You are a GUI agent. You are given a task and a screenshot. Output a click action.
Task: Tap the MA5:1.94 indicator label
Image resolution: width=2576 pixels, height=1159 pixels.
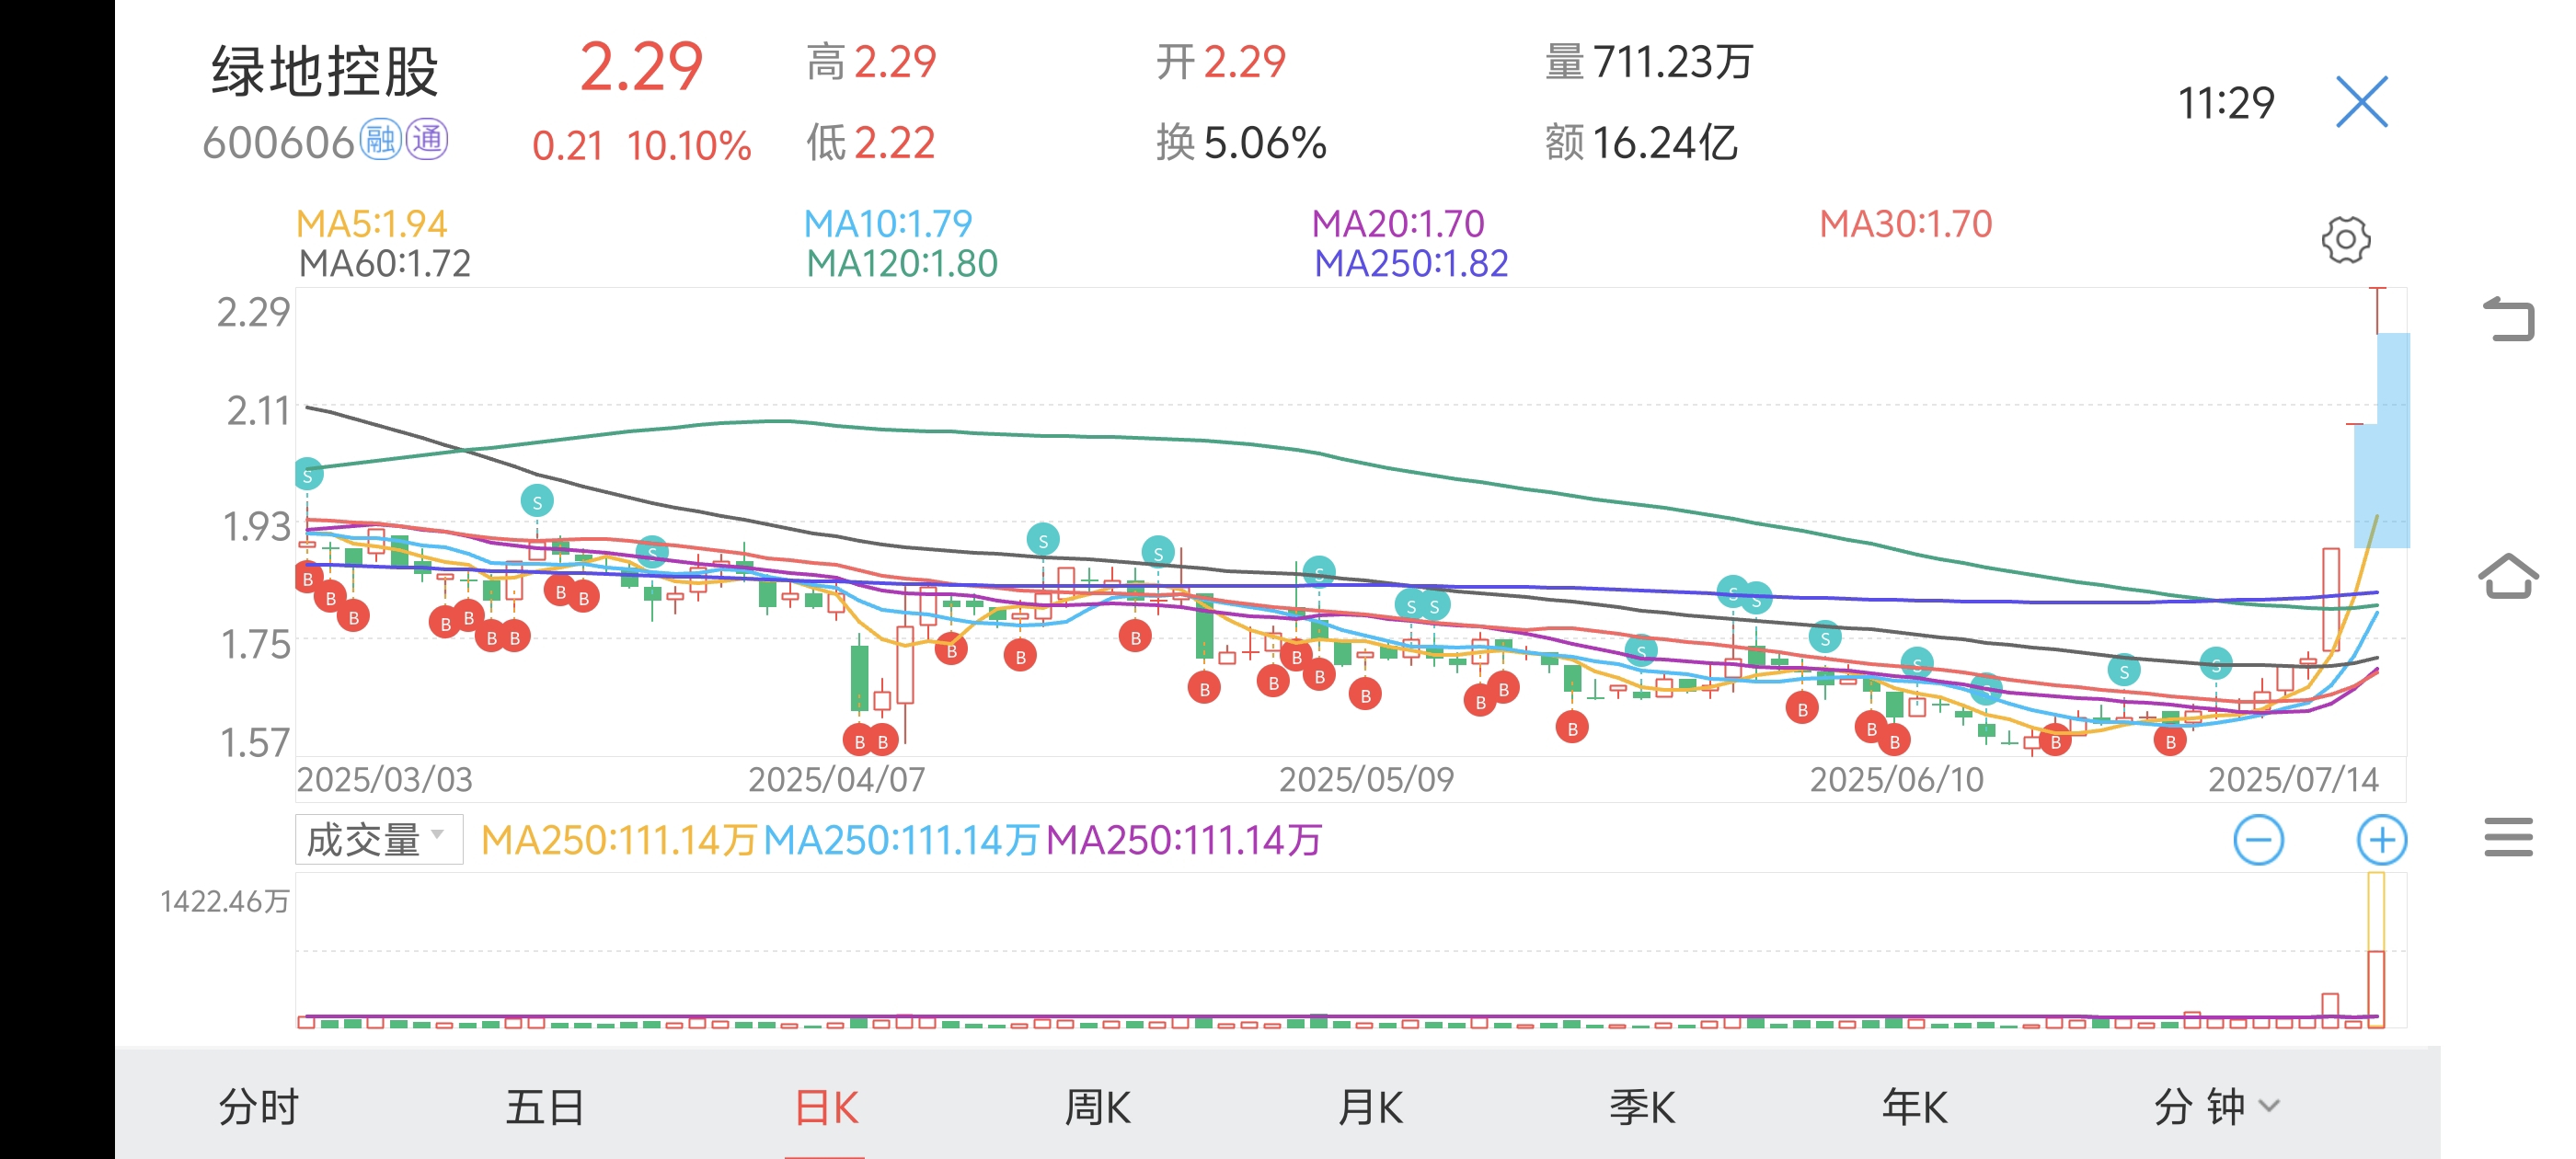point(371,223)
